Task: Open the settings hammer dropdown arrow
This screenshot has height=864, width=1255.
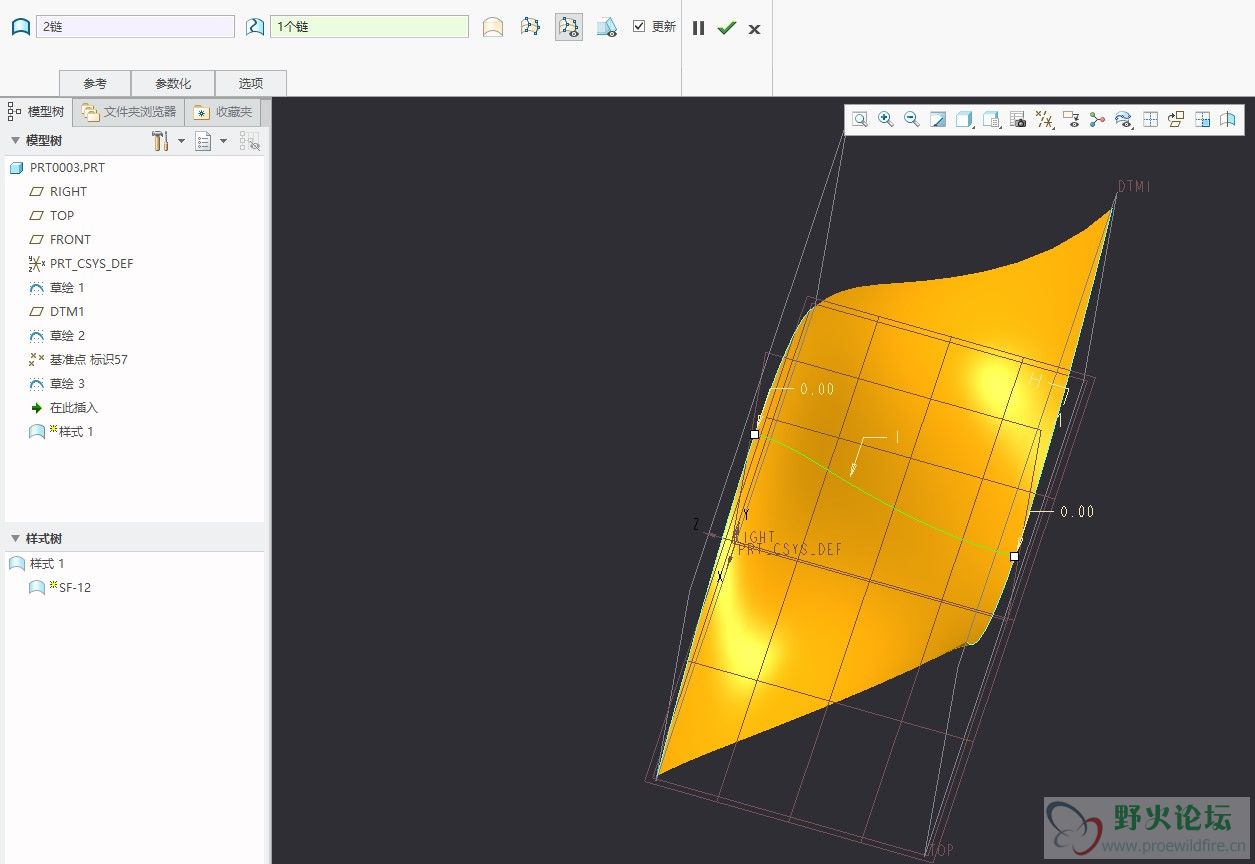Action: click(x=181, y=141)
